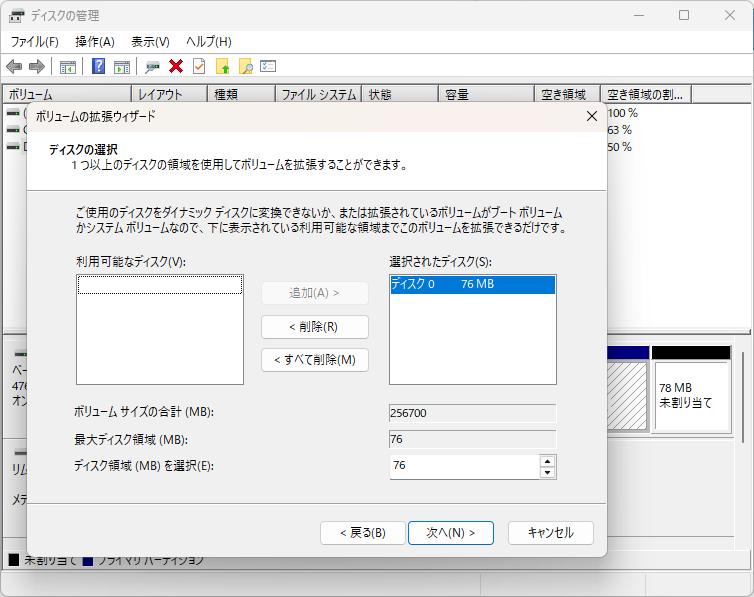The width and height of the screenshot is (754, 597).
Task: Click the disk map vertical scrollbar
Action: click(x=744, y=397)
